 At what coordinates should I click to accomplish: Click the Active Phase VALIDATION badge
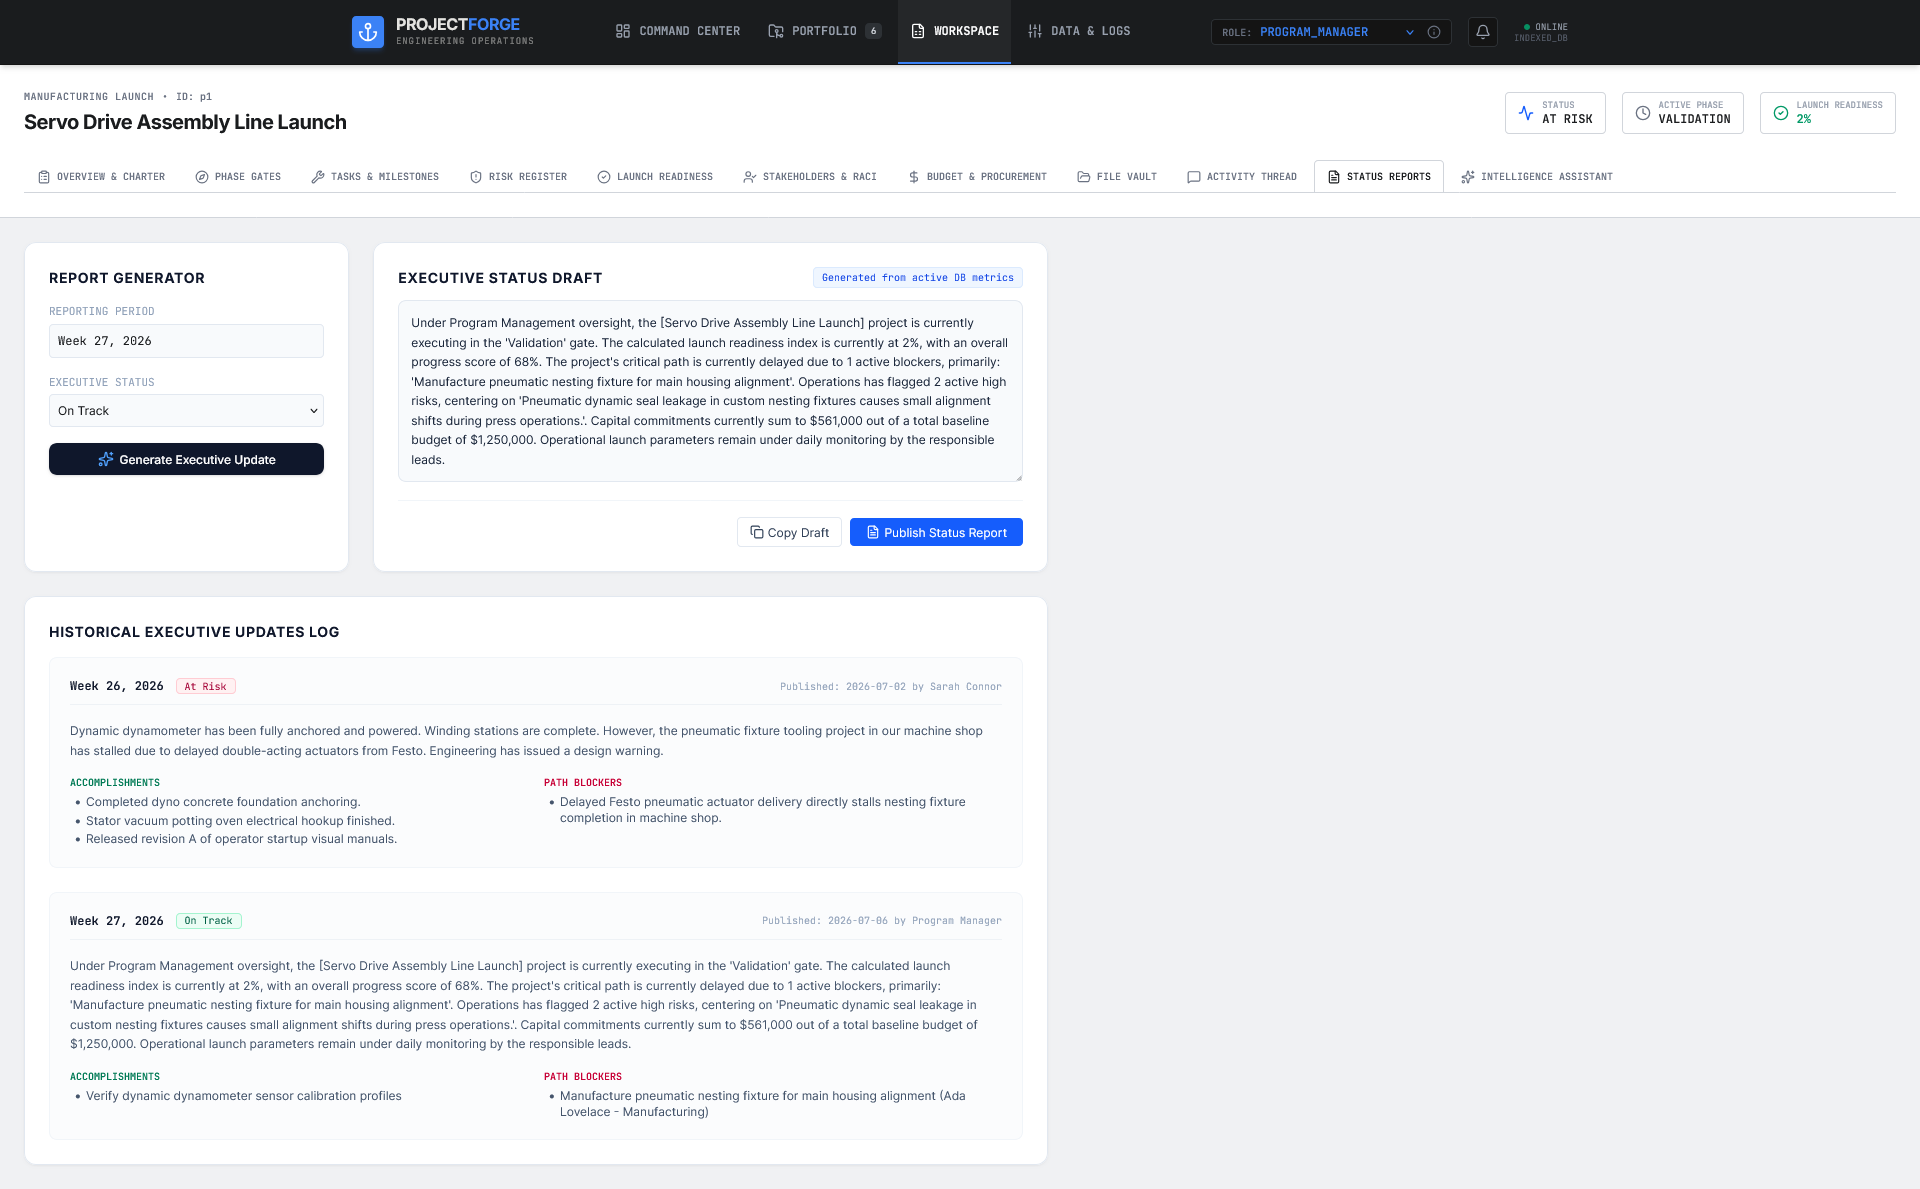[x=1682, y=113]
